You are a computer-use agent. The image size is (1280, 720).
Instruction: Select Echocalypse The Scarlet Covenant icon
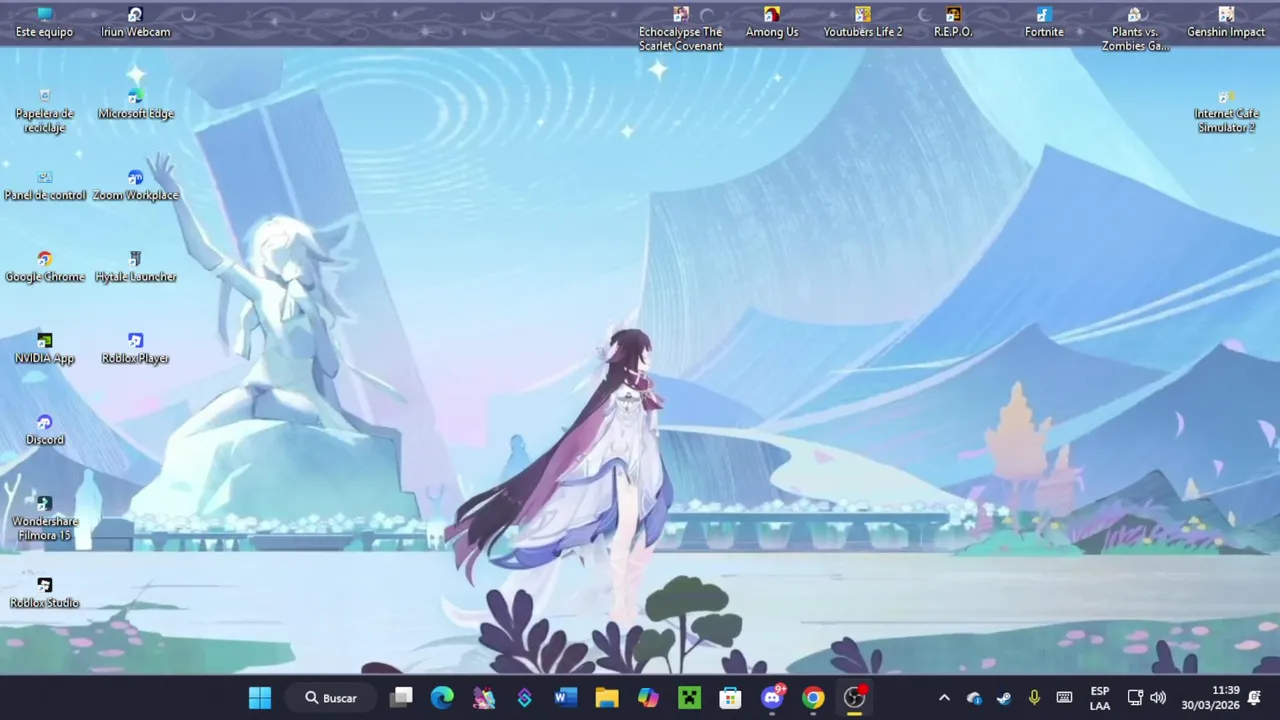click(680, 29)
